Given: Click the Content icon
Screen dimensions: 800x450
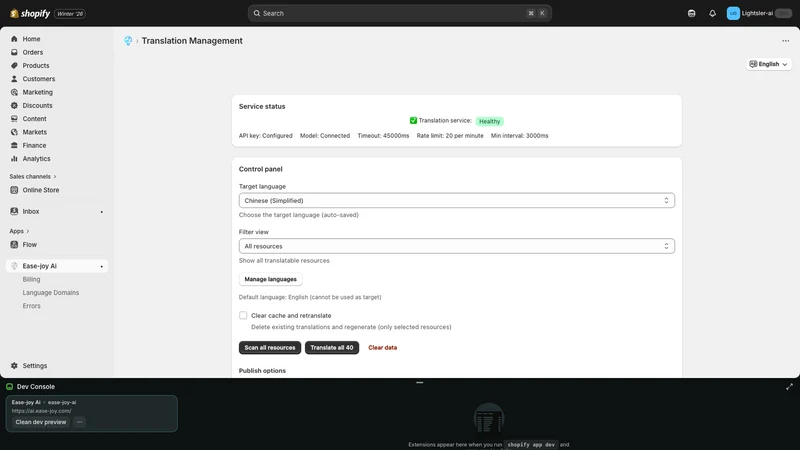Looking at the screenshot, I should point(14,118).
